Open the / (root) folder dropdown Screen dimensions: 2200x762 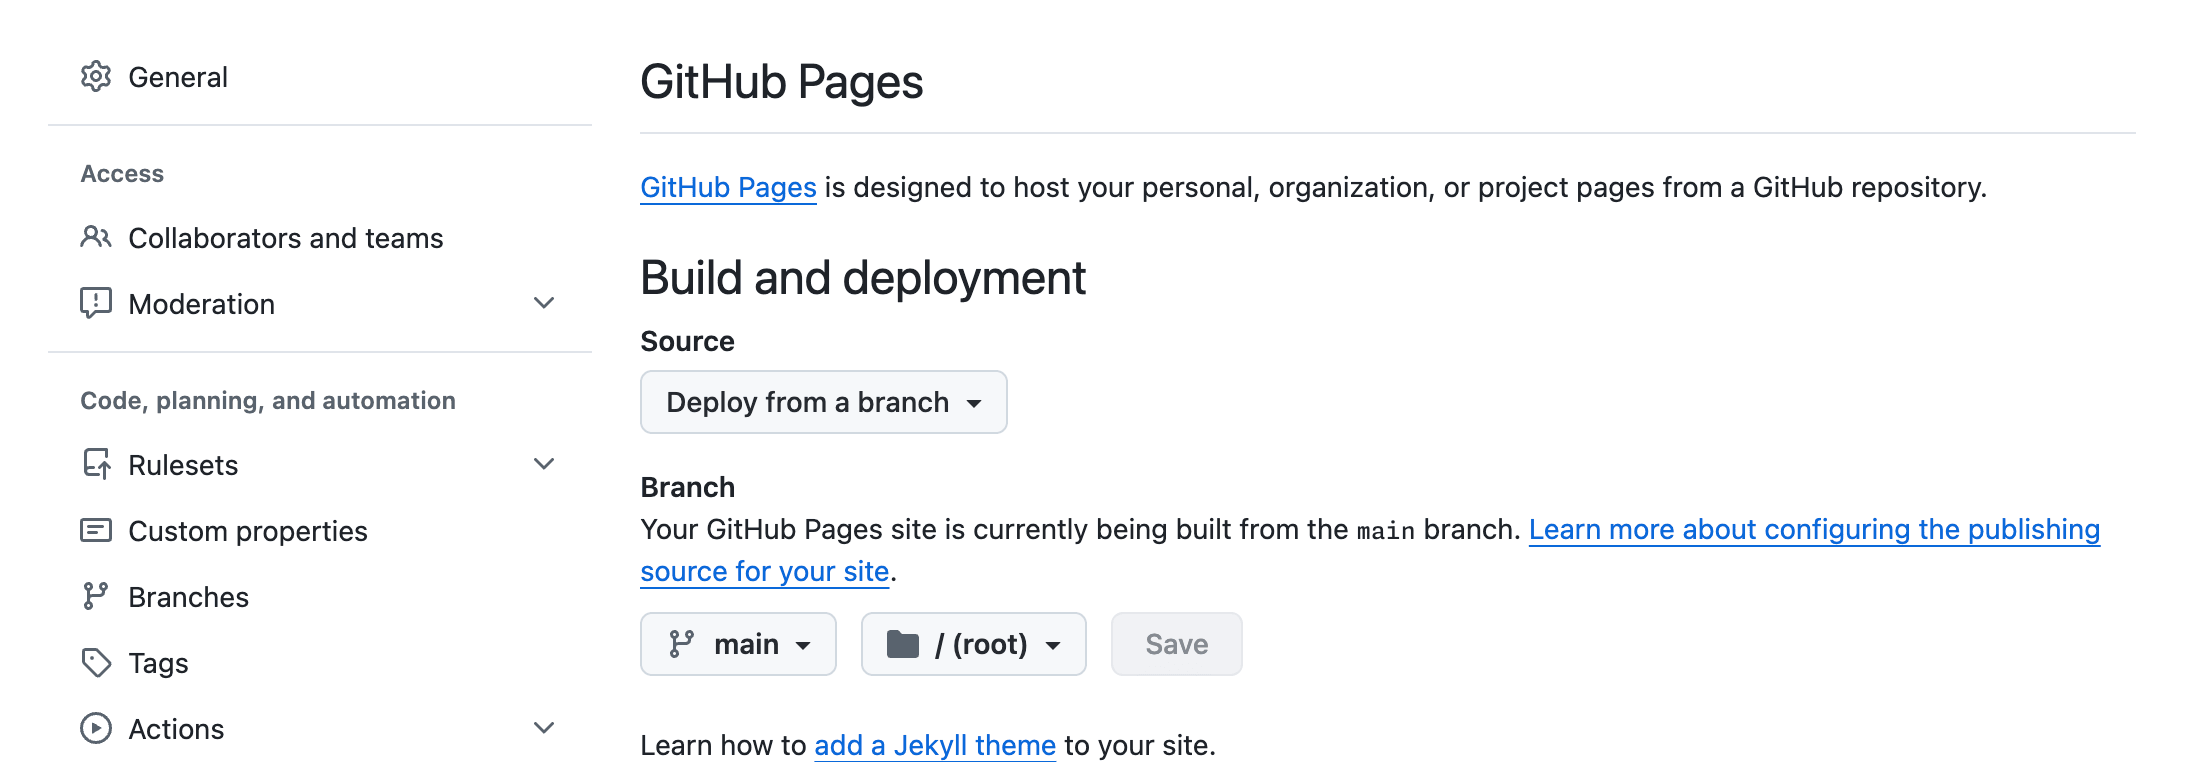point(974,644)
